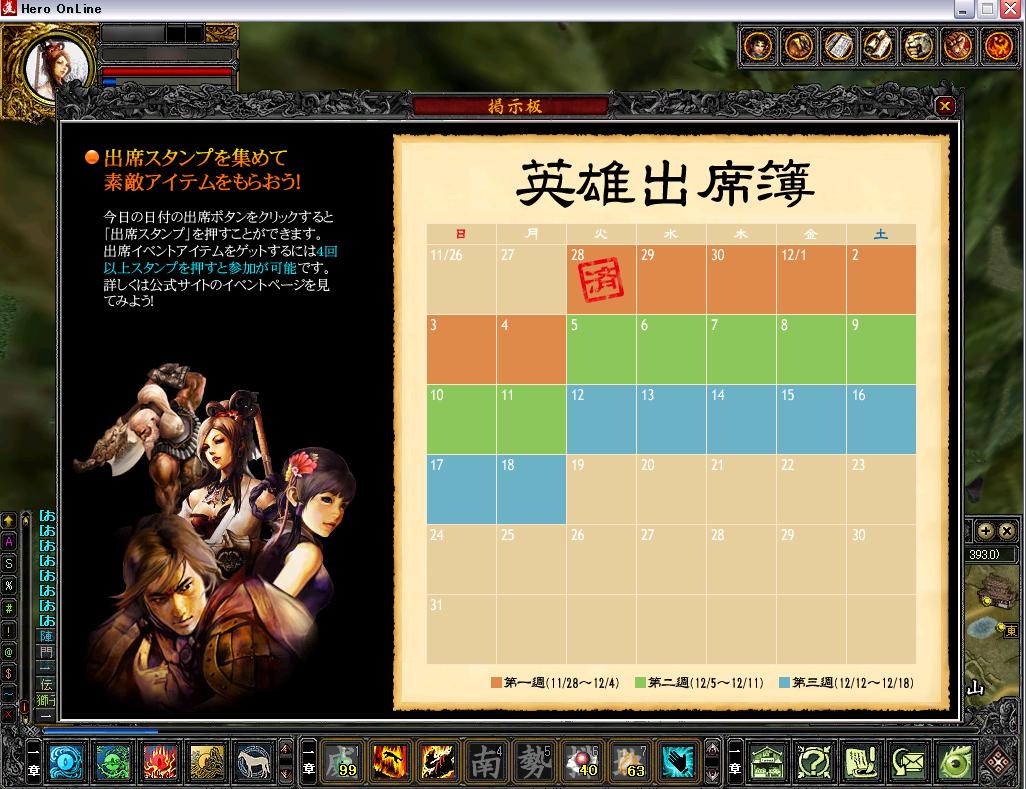Toggle the # chat channel filter
This screenshot has height=789, width=1026.
[9, 608]
